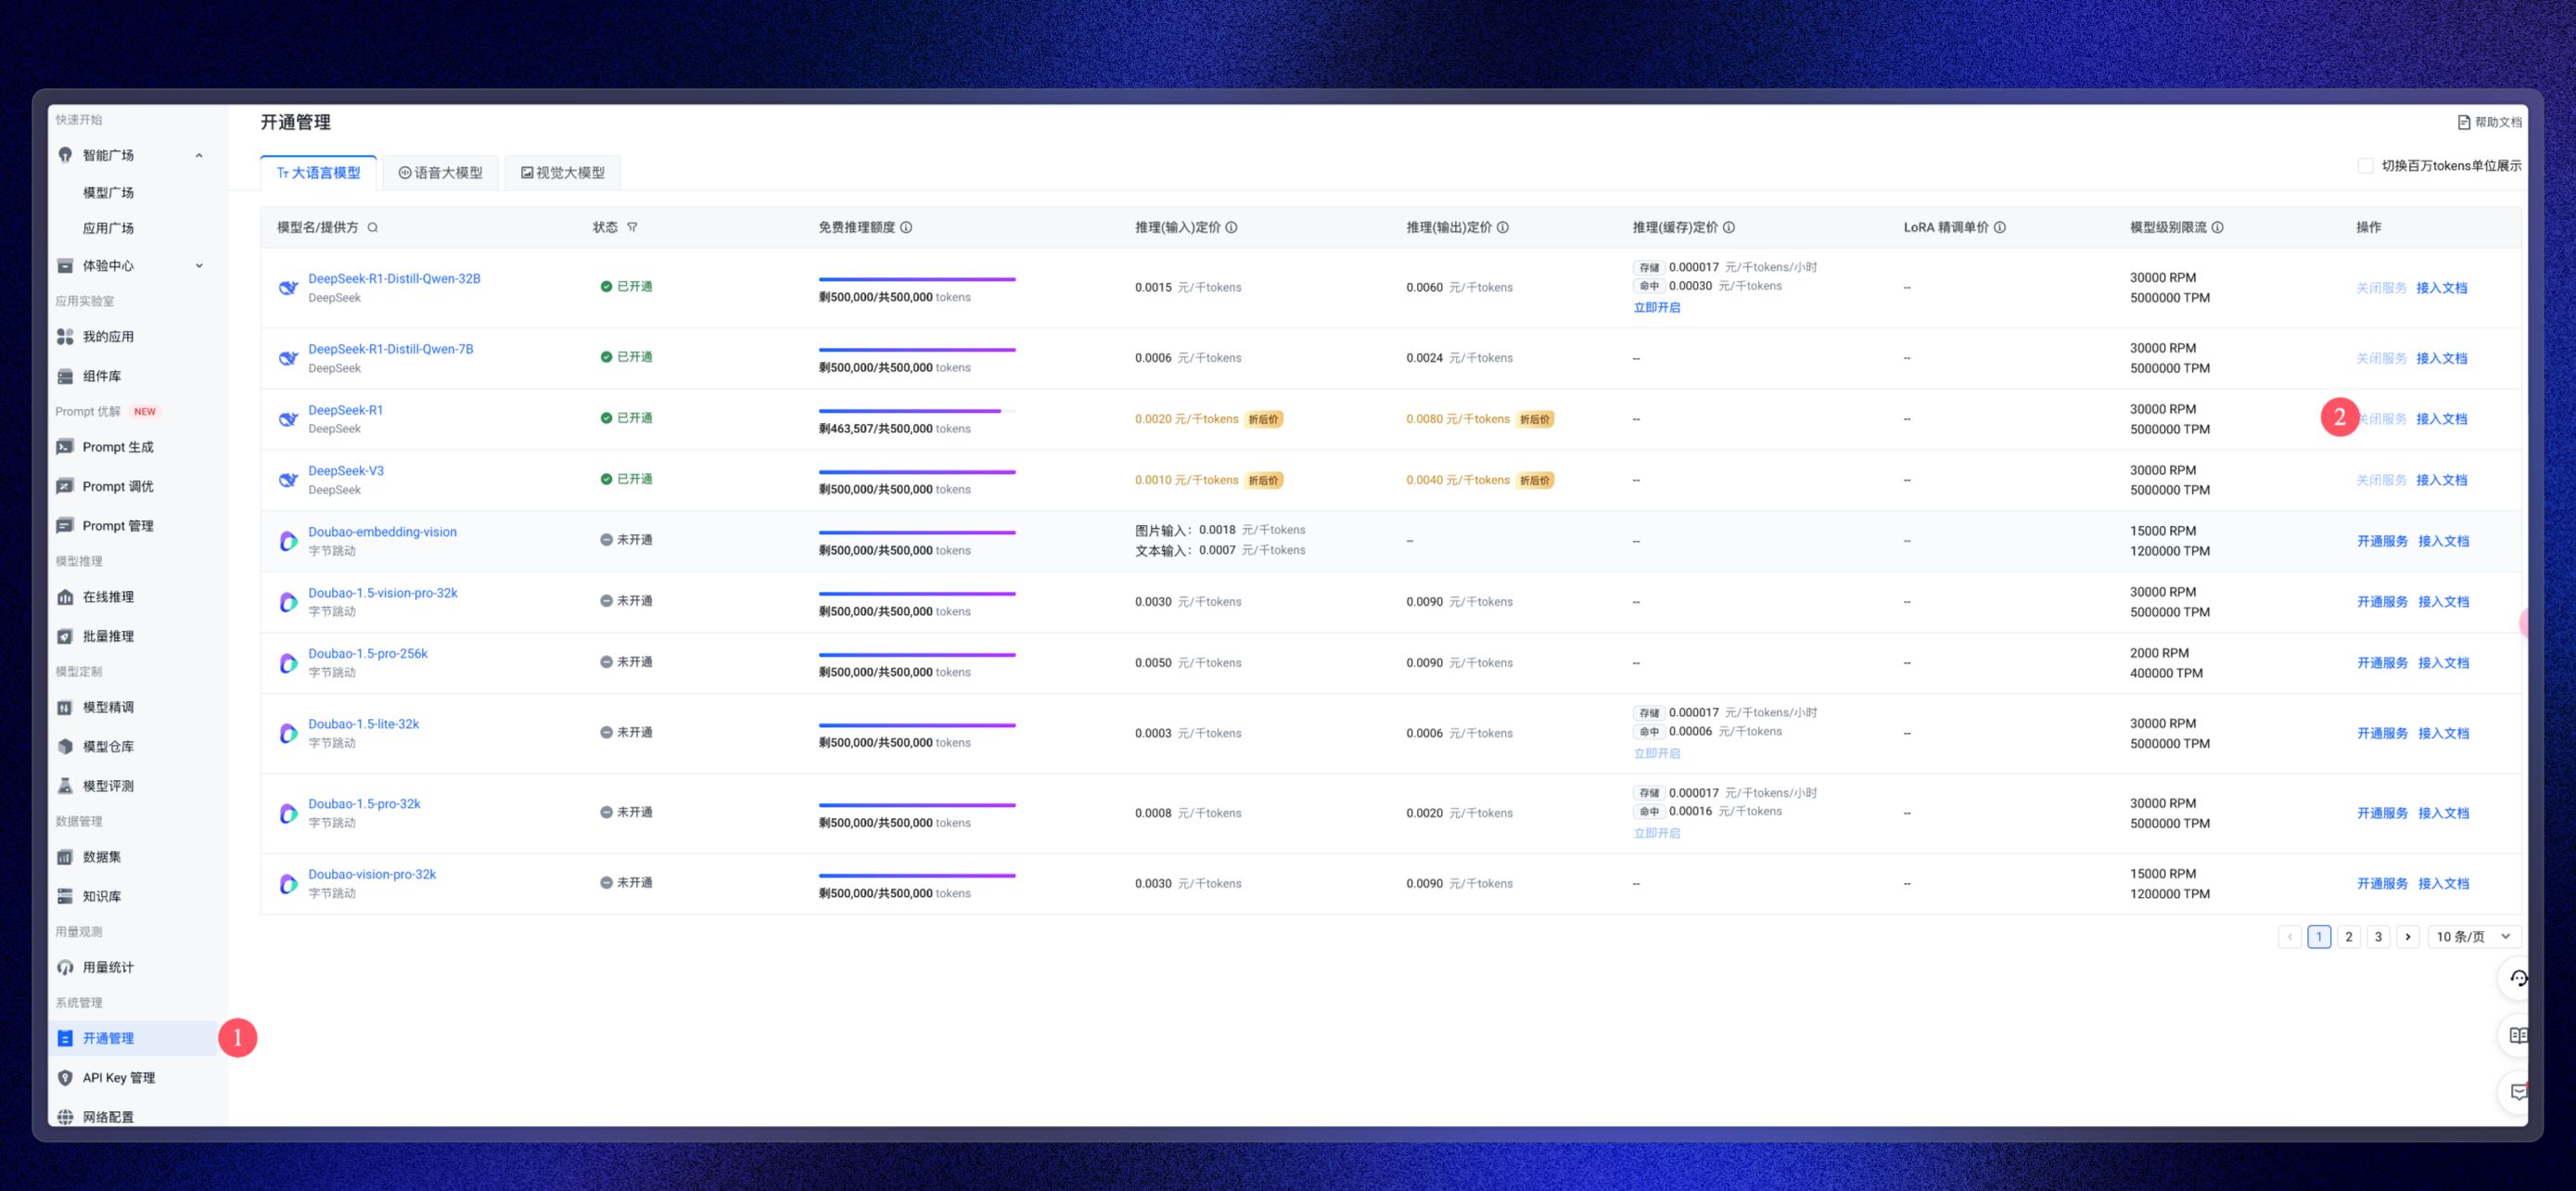Image resolution: width=2576 pixels, height=1191 pixels.
Task: Click search icon beside 模型名/提供方 header
Action: (372, 228)
